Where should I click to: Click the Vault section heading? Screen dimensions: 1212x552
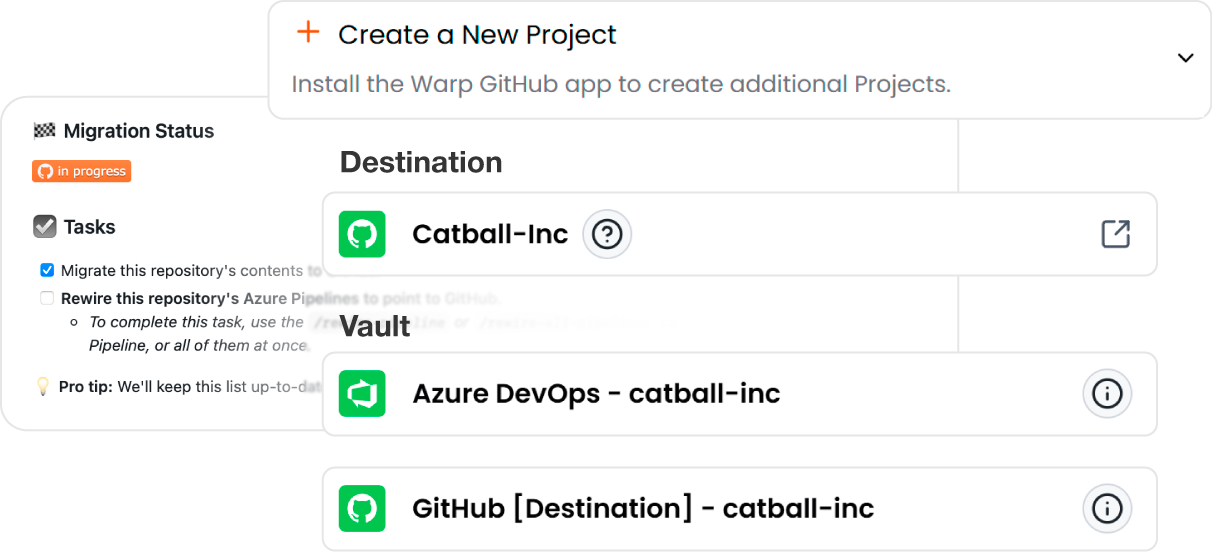[375, 326]
